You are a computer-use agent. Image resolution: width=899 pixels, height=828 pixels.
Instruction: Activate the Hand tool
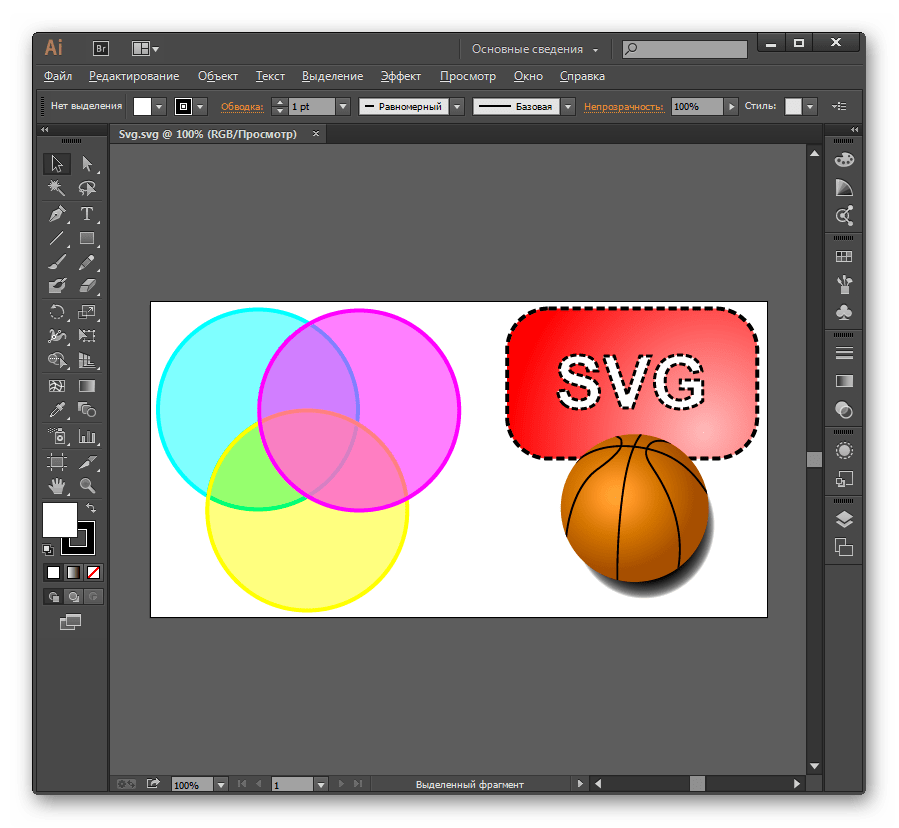click(x=57, y=486)
